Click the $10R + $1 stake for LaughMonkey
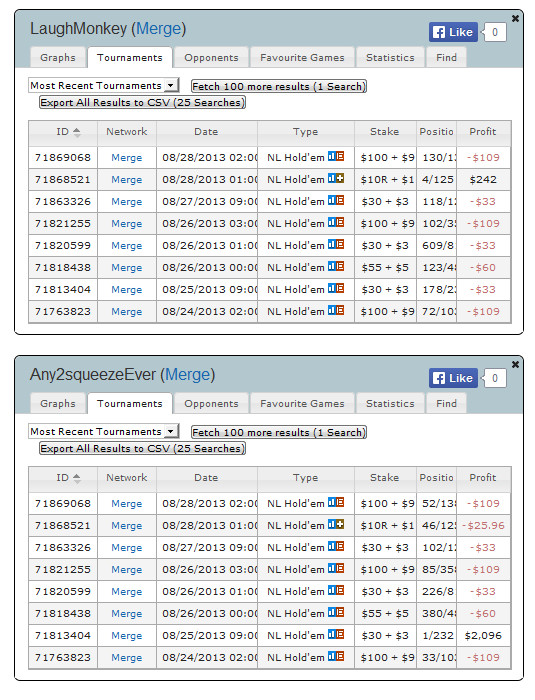 coord(385,179)
